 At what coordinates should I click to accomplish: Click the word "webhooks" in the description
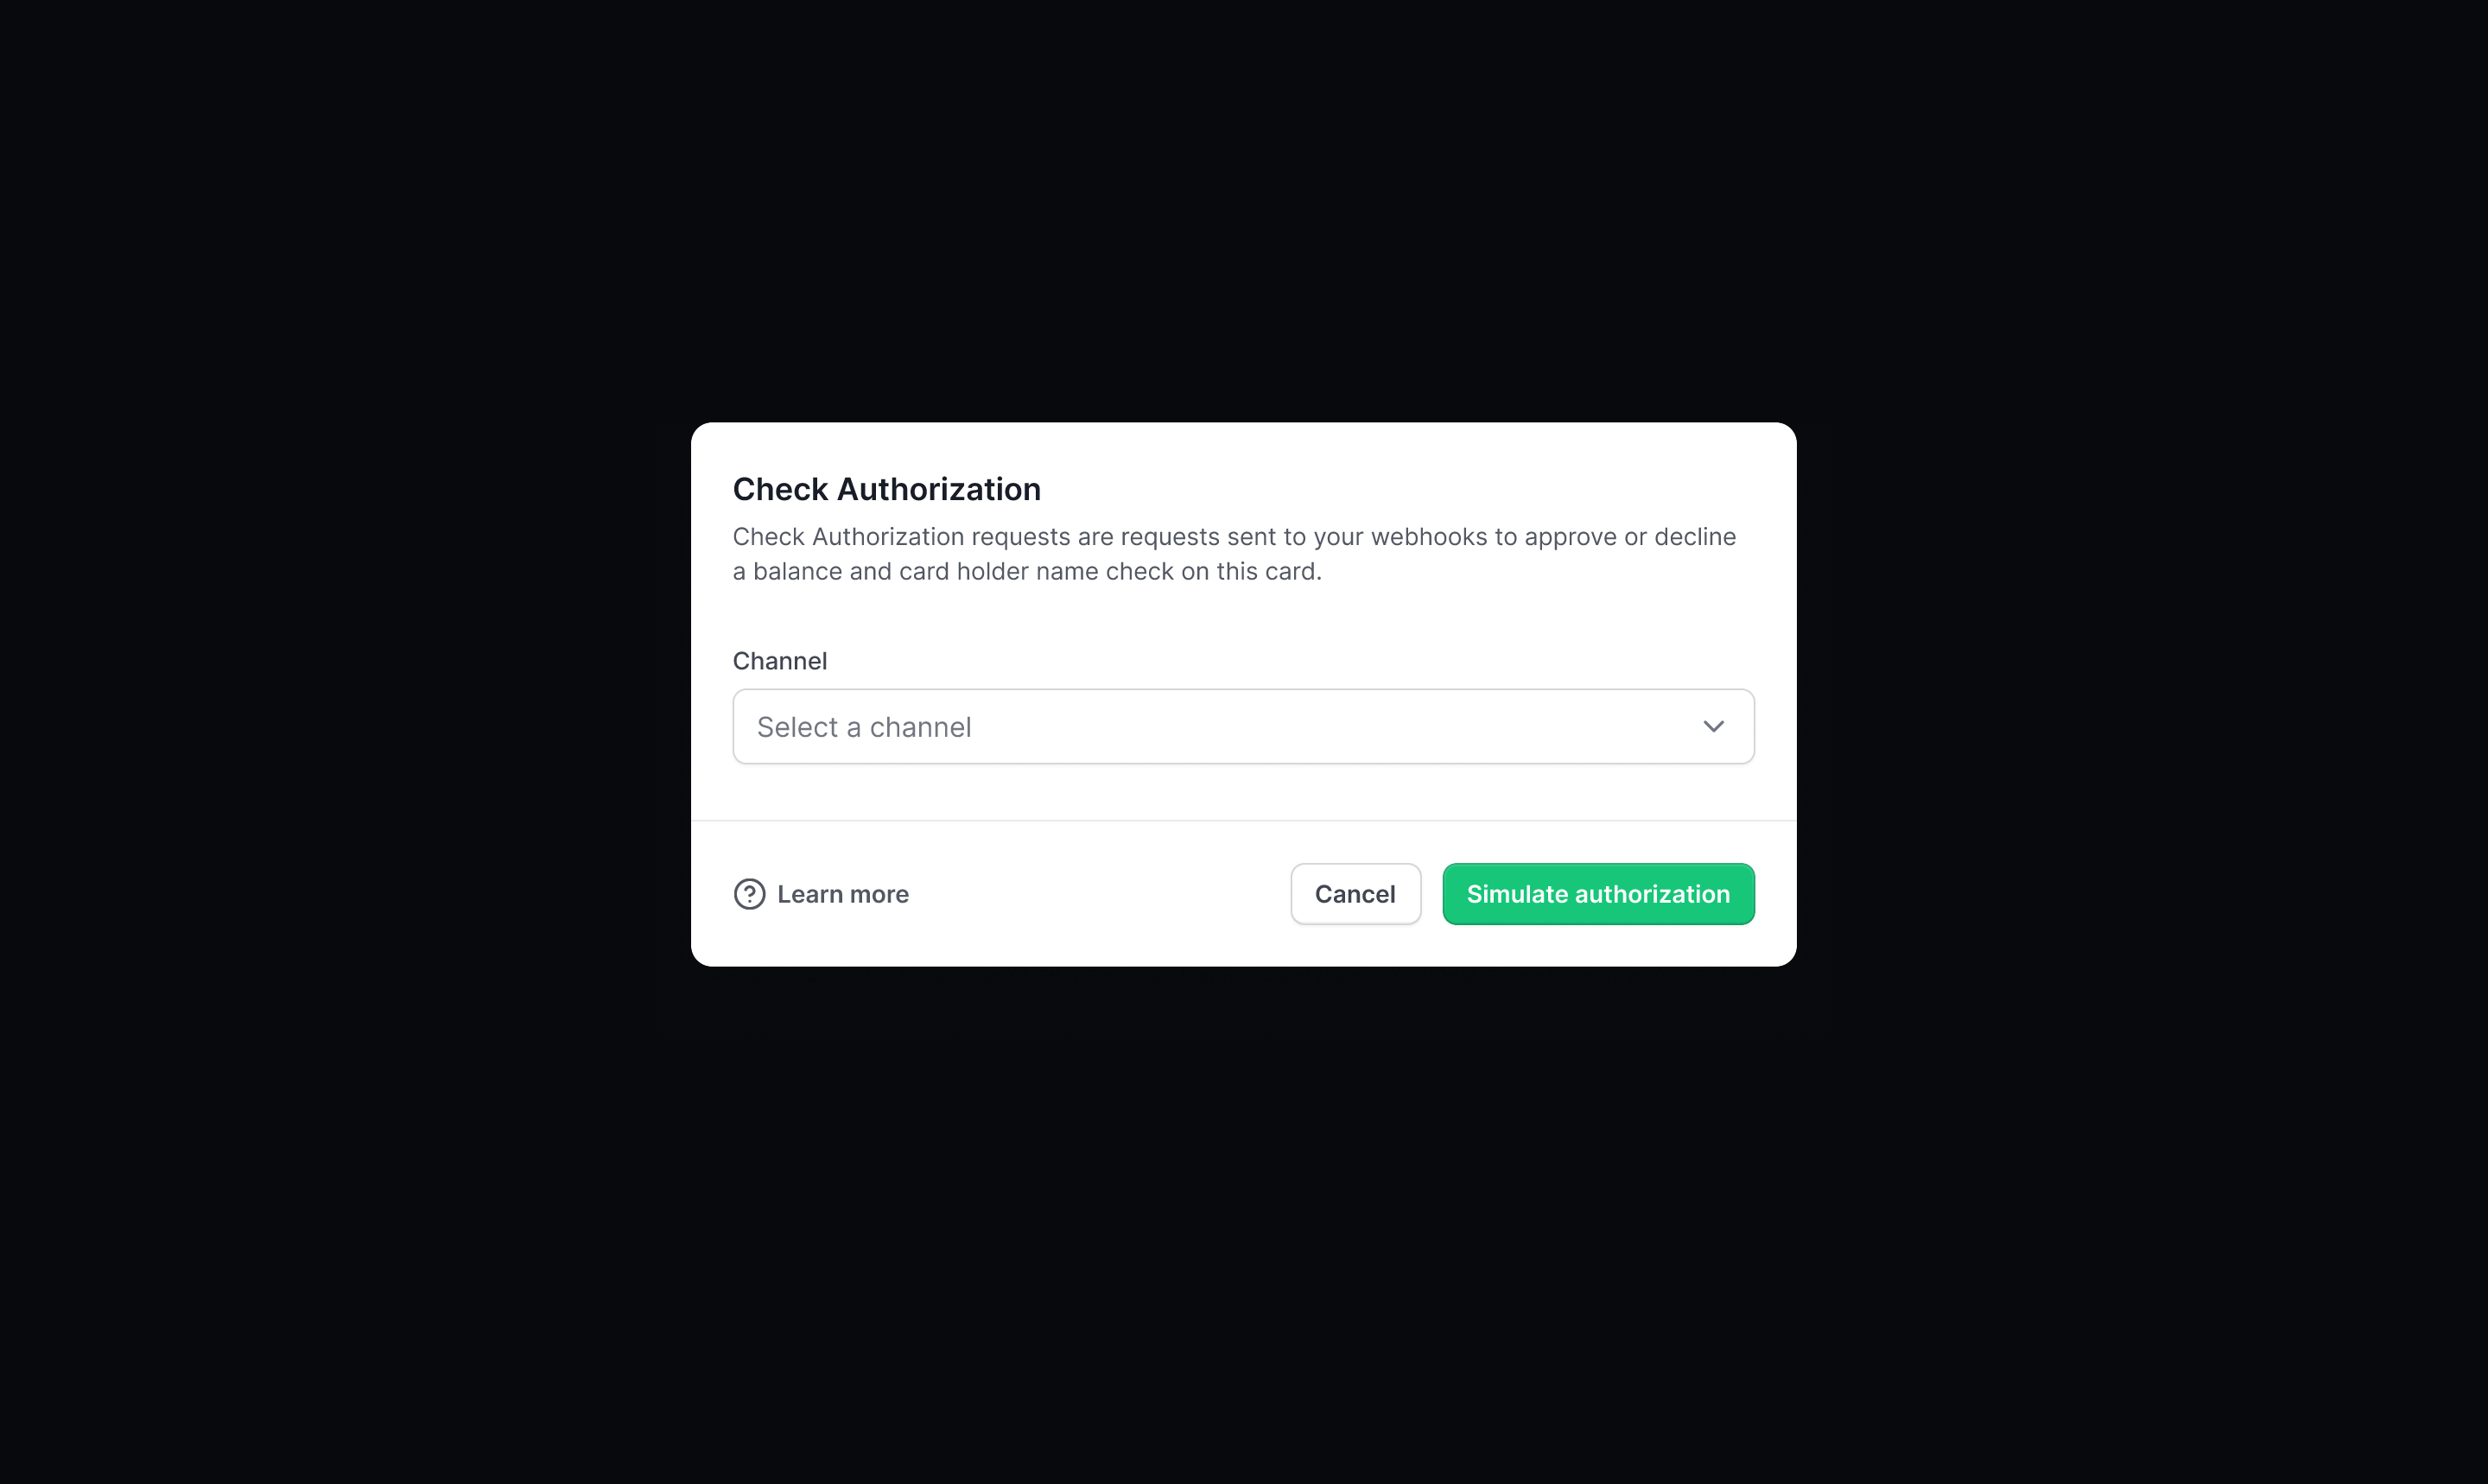(x=1428, y=537)
